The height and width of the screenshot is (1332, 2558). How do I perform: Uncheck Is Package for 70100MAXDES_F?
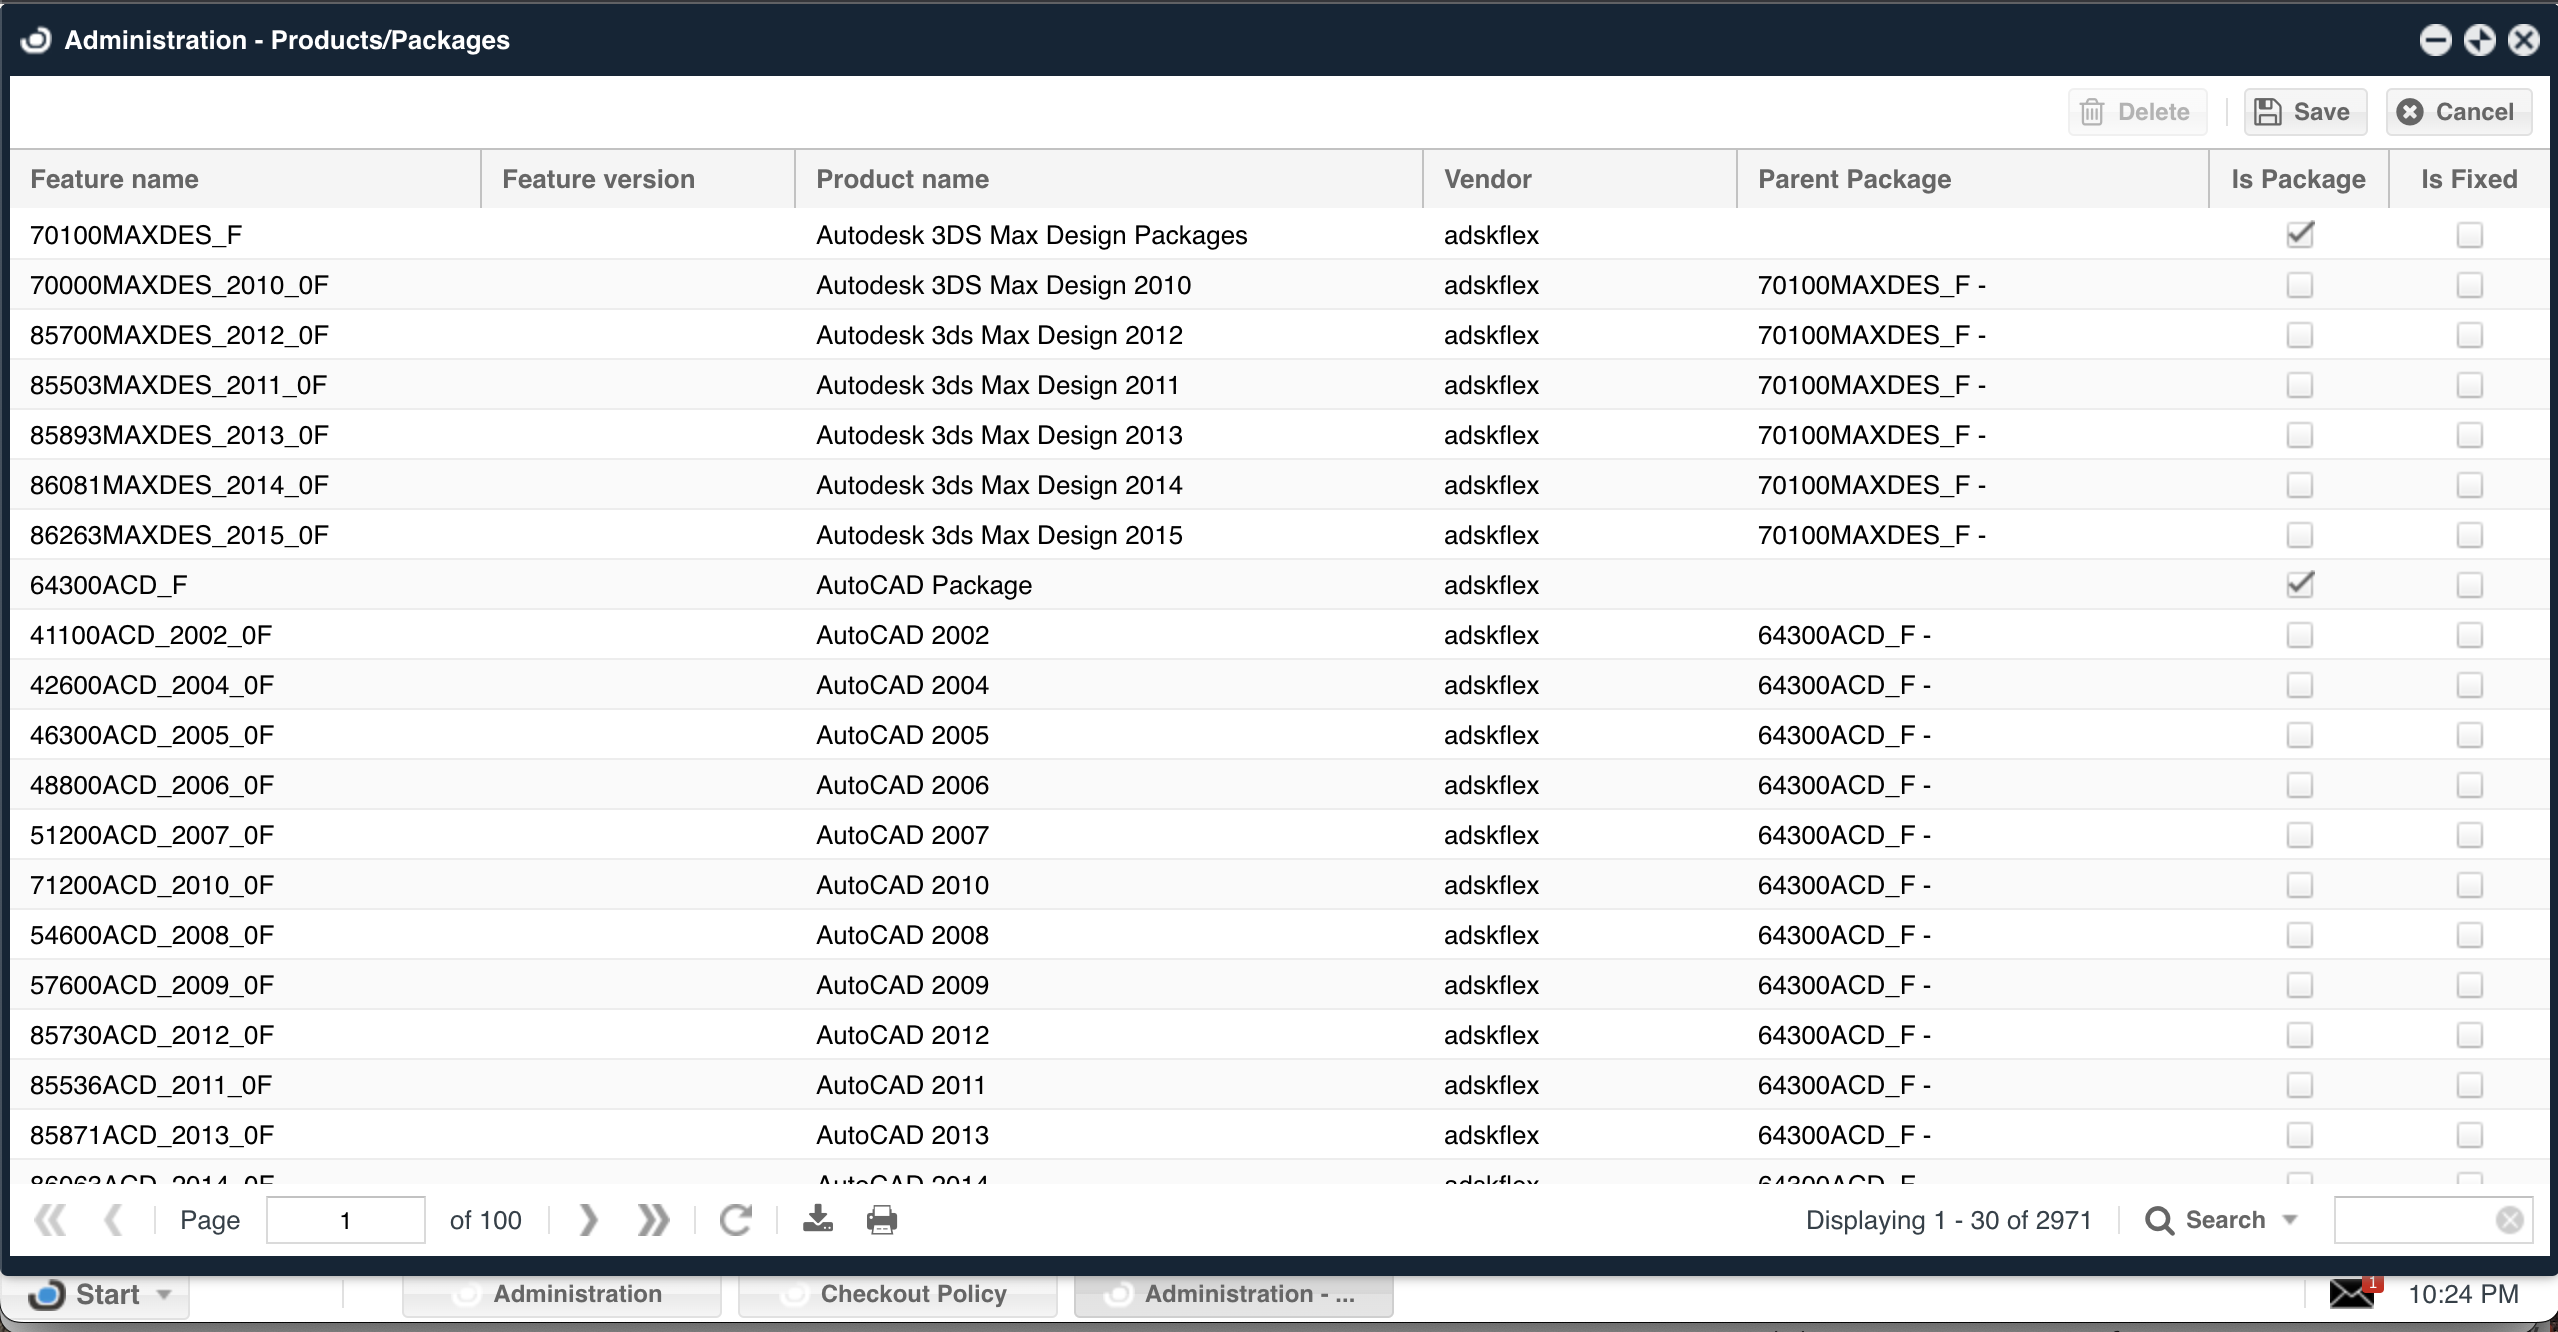[x=2300, y=235]
